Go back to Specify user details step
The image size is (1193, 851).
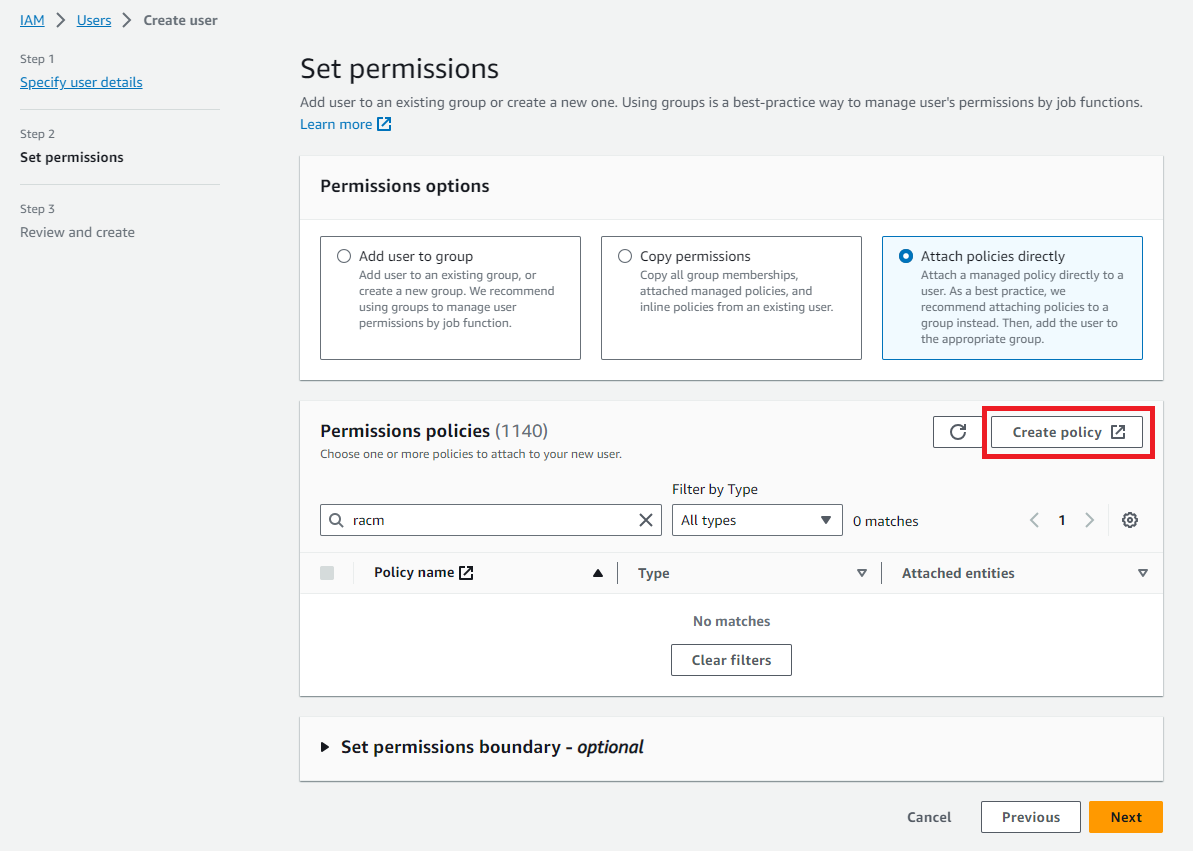click(81, 82)
